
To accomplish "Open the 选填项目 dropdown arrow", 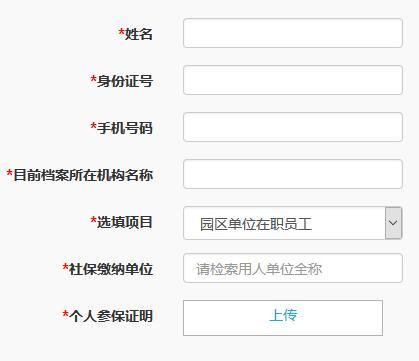I will 393,223.
